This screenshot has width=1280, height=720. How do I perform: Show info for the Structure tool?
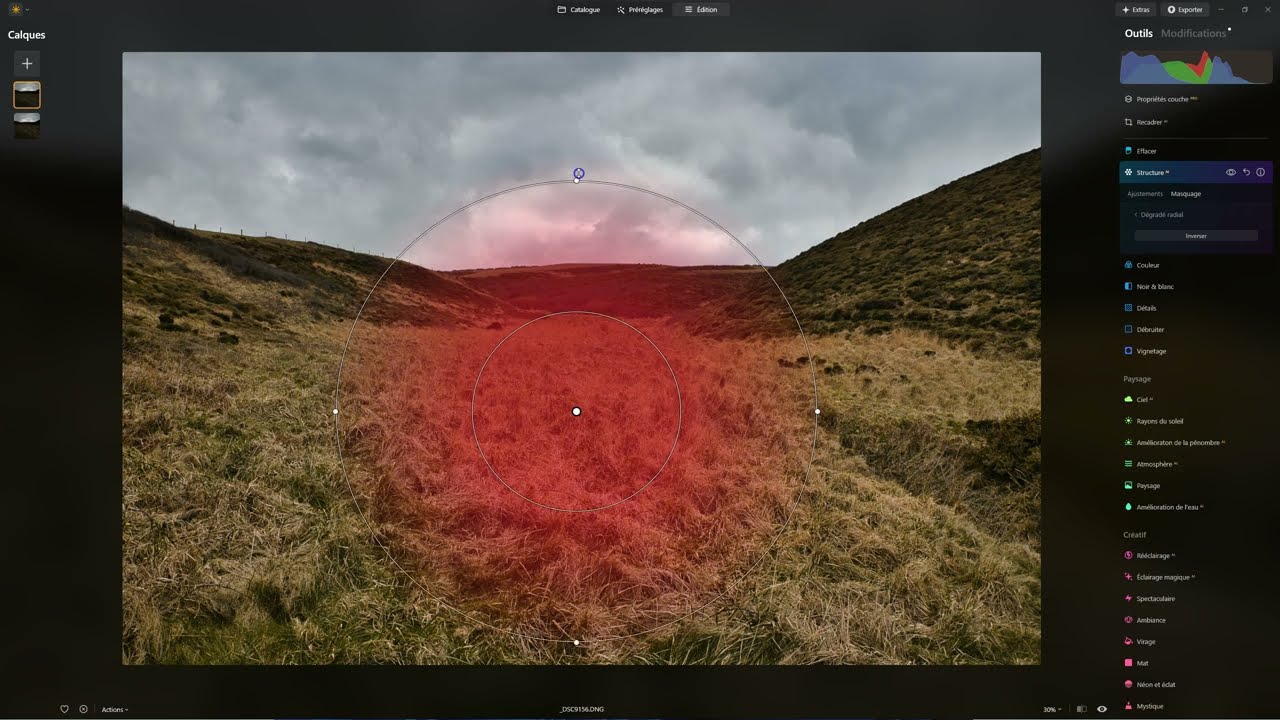[1260, 172]
